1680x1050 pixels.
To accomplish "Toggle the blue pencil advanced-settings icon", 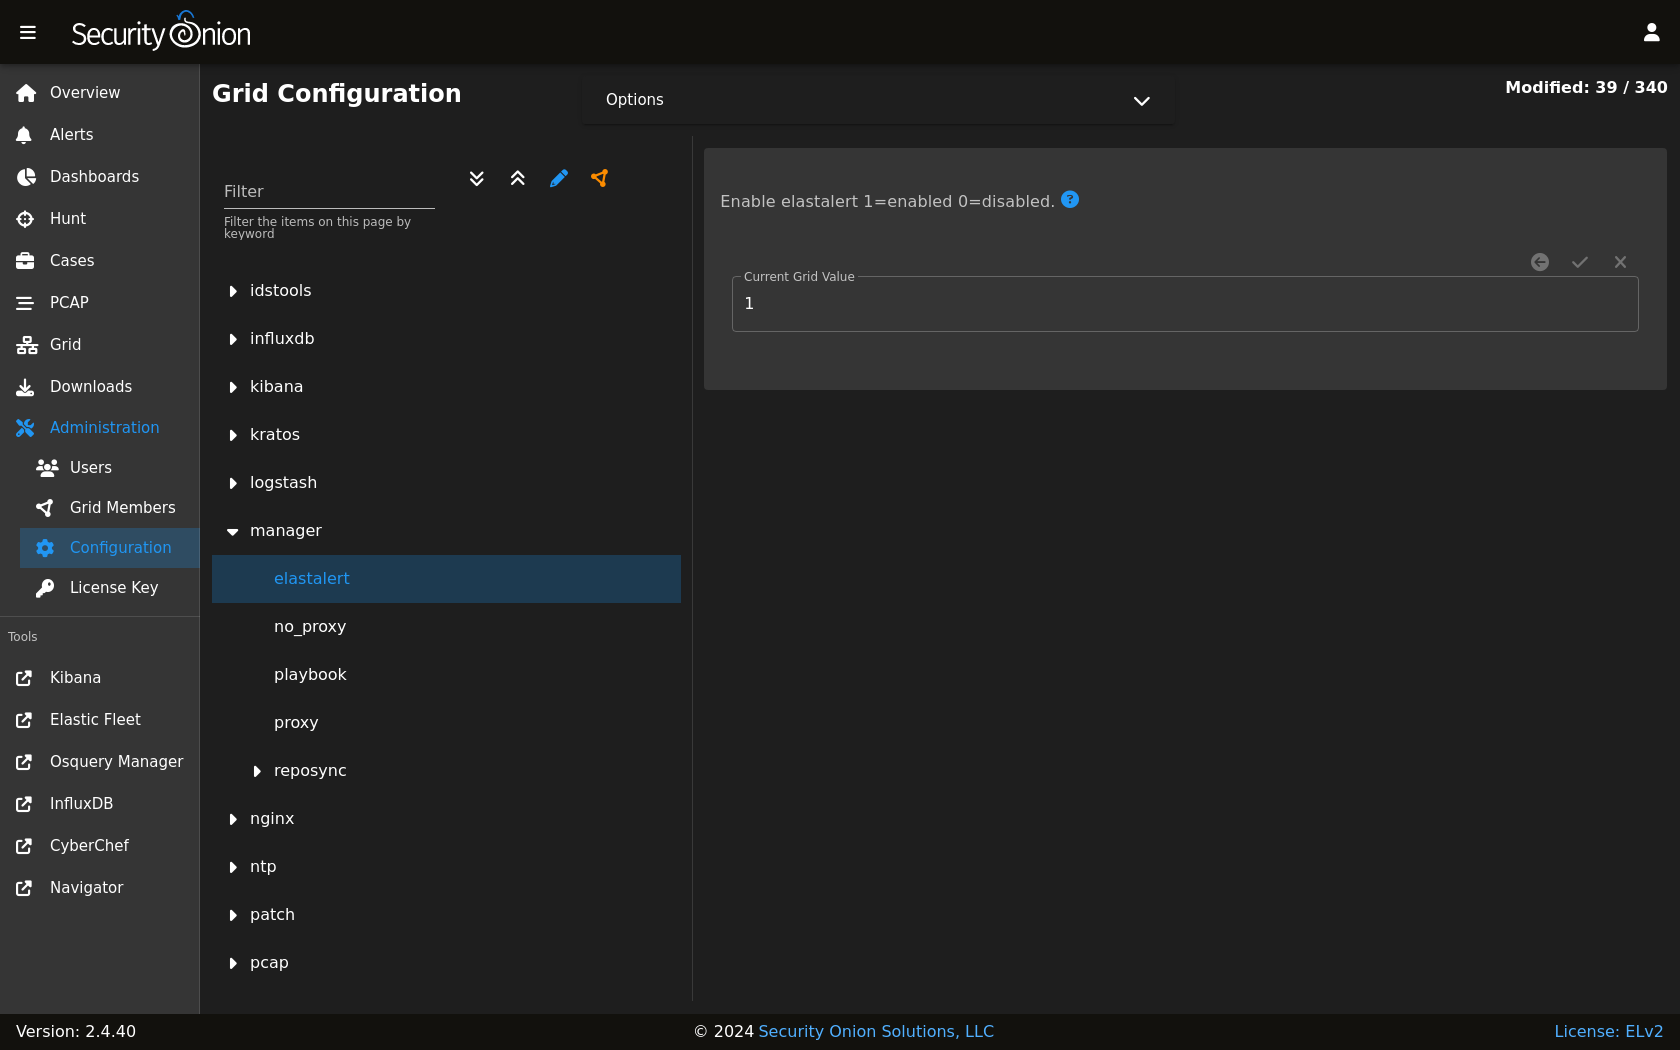I will click(559, 178).
